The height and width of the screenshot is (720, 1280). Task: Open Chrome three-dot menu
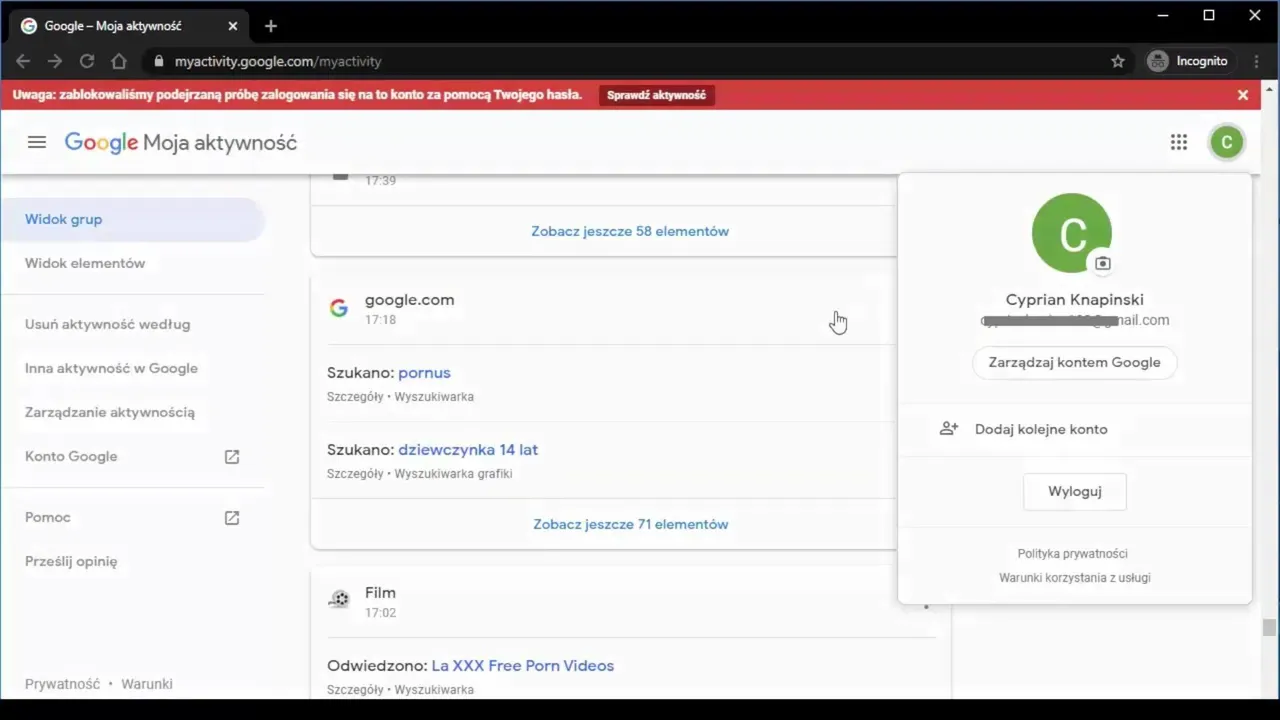[x=1257, y=61]
